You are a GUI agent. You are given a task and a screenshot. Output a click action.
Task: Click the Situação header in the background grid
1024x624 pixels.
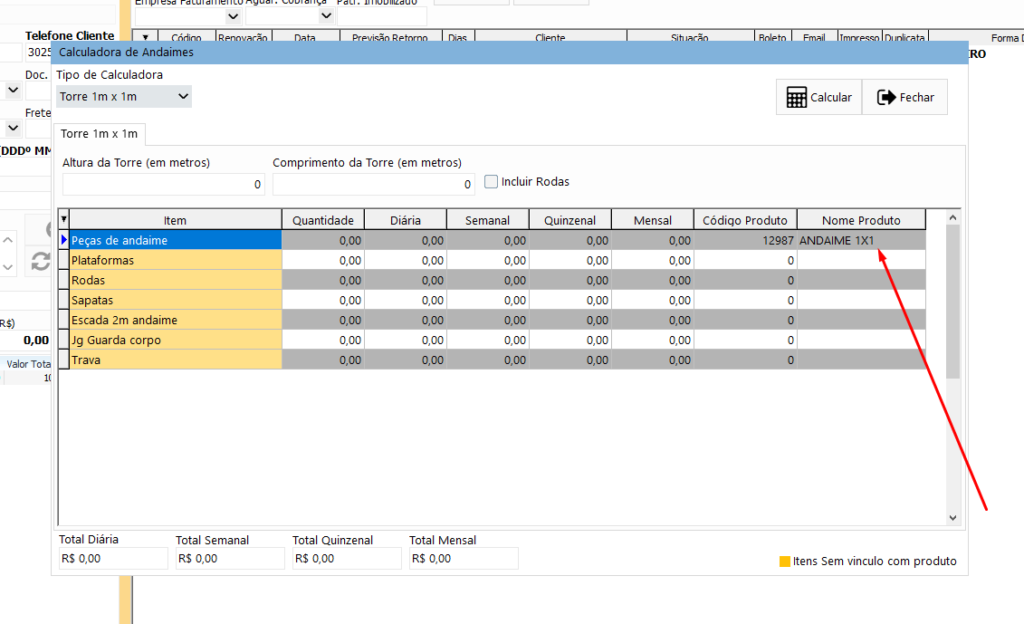click(x=690, y=38)
